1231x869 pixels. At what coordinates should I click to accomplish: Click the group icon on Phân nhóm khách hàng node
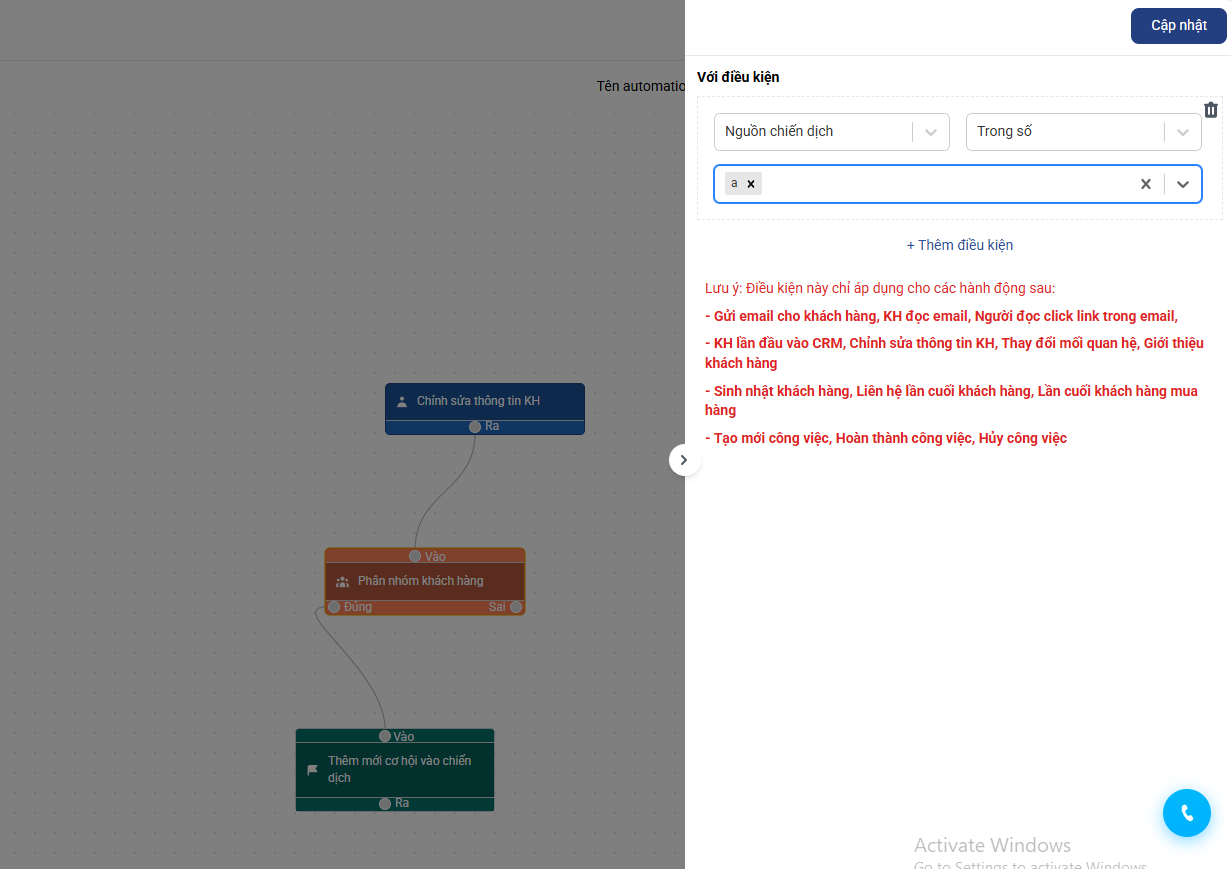click(x=342, y=581)
